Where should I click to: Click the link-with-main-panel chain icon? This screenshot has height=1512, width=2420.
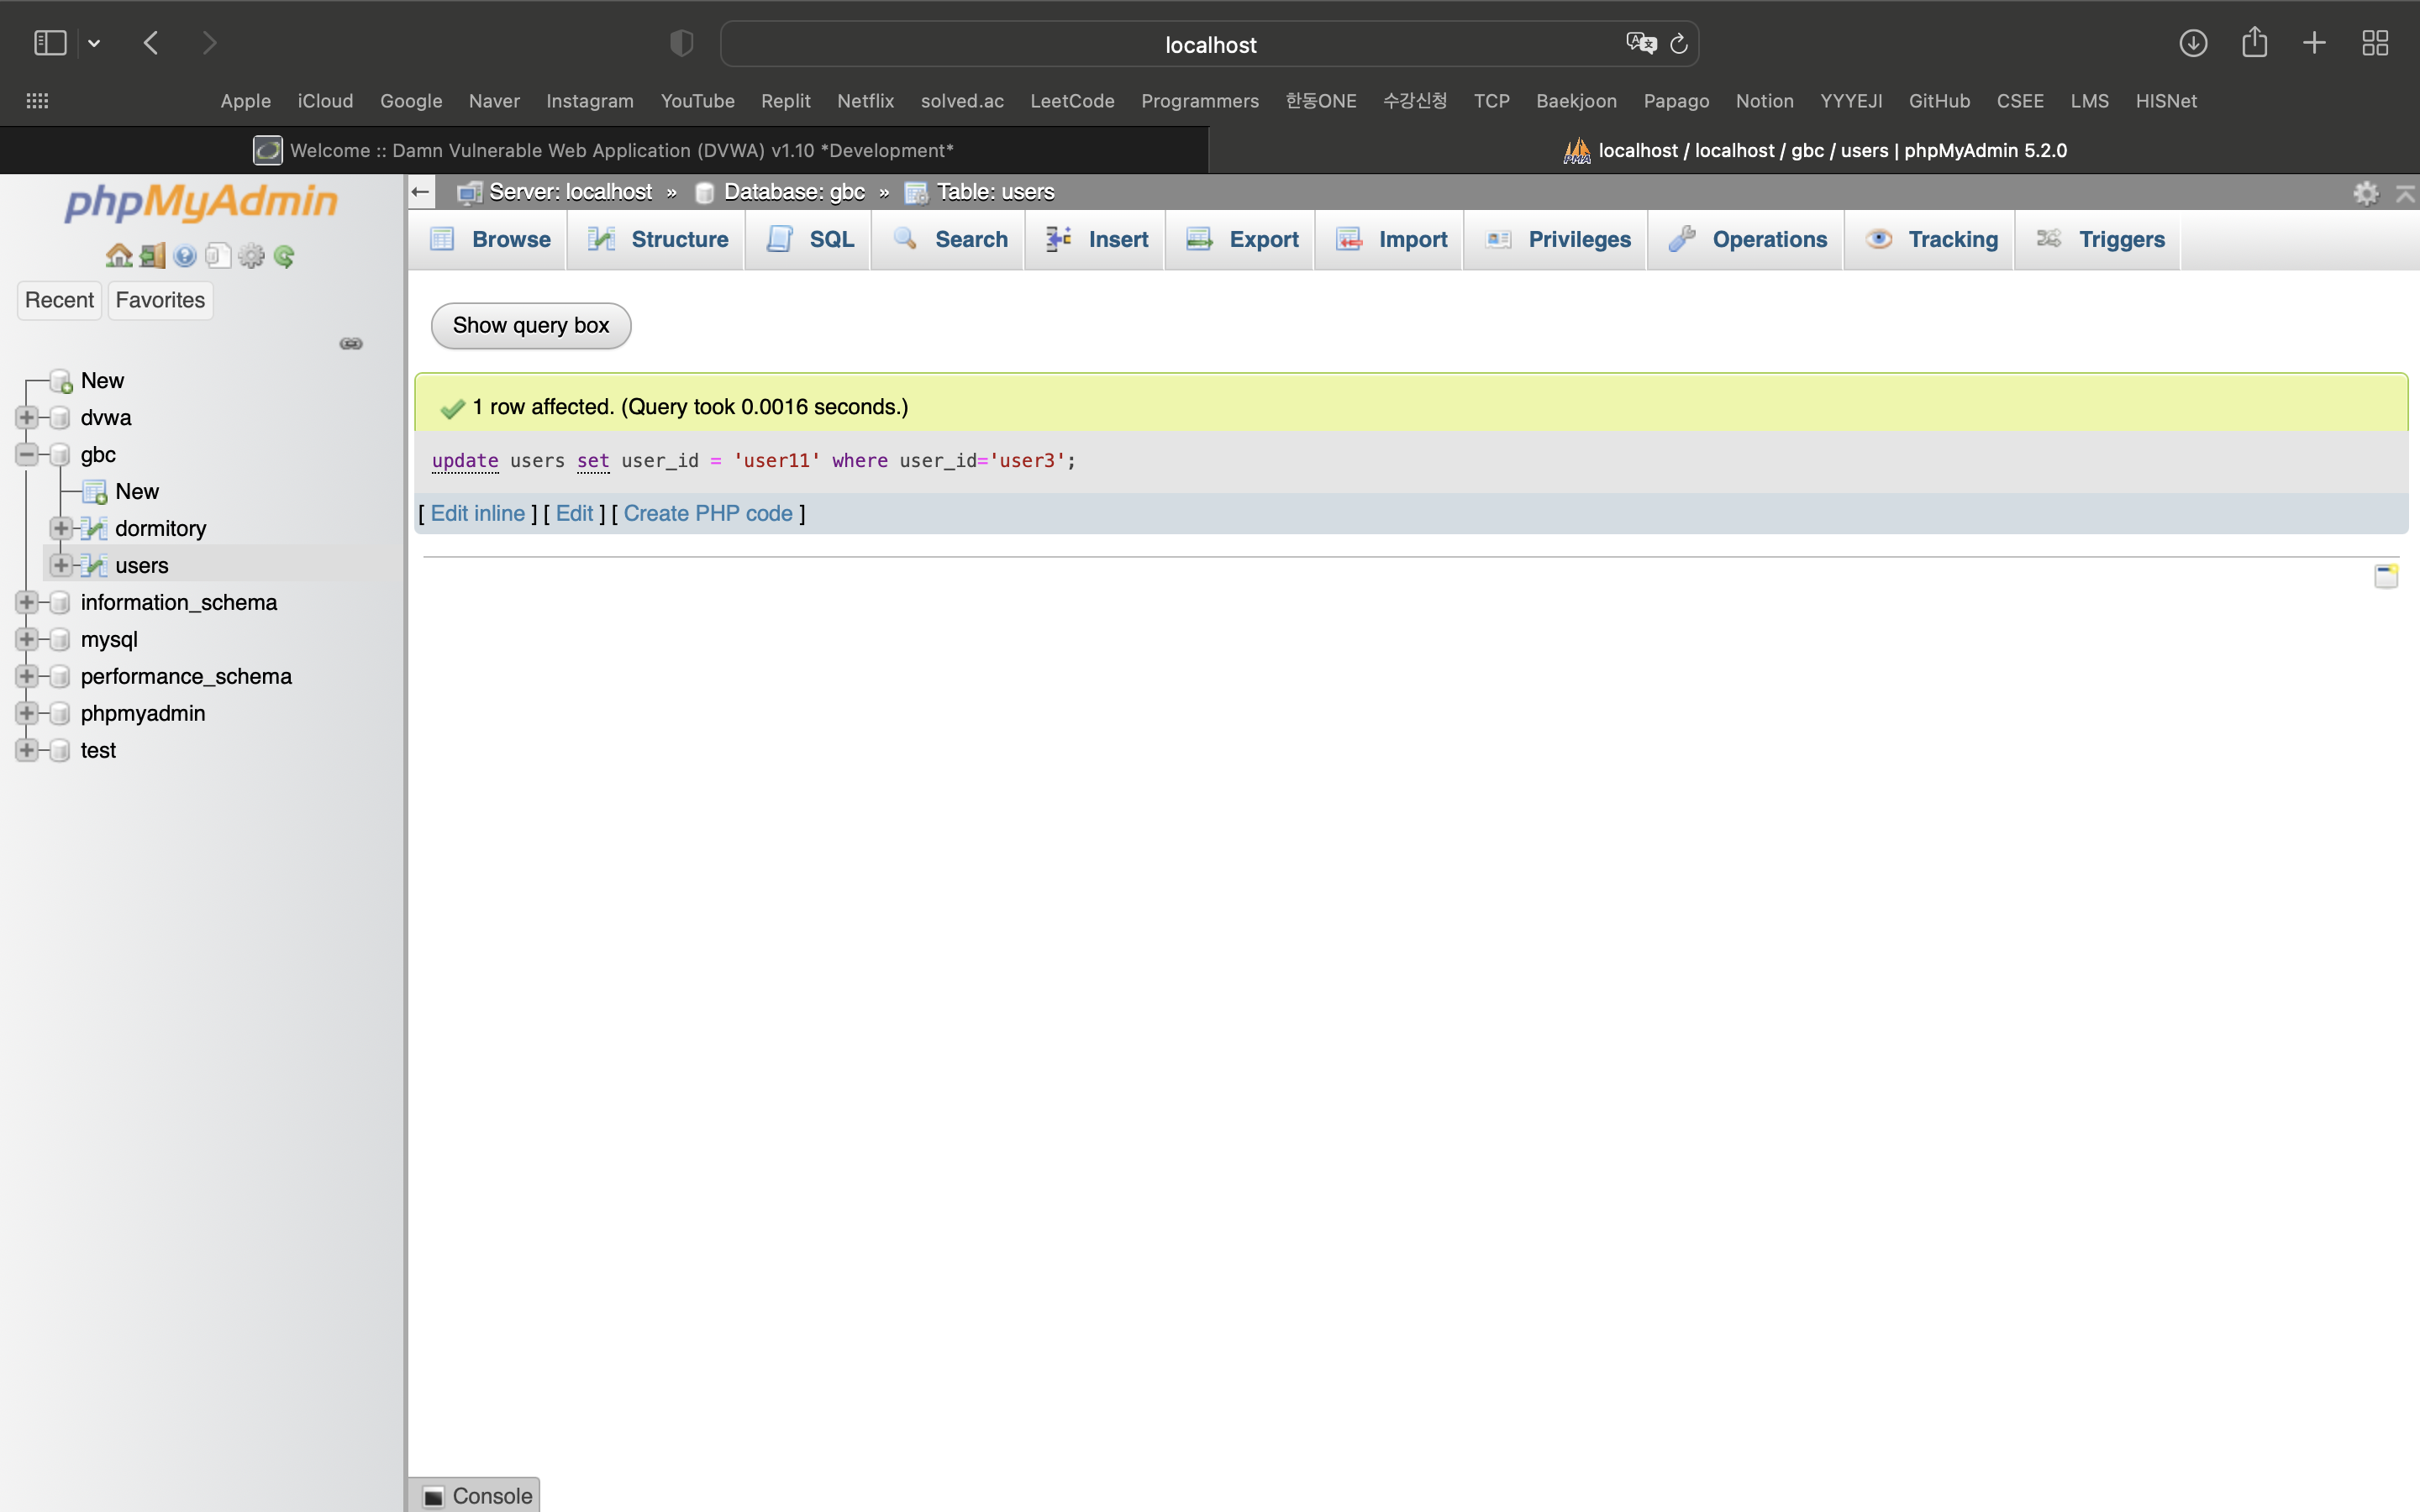(351, 343)
